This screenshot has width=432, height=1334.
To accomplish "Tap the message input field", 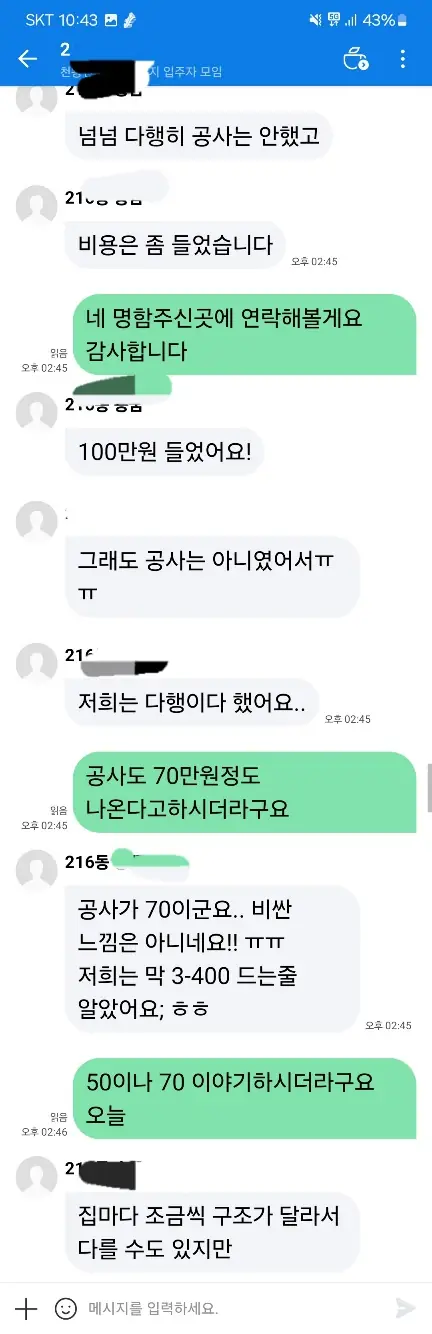I will click(x=234, y=1307).
